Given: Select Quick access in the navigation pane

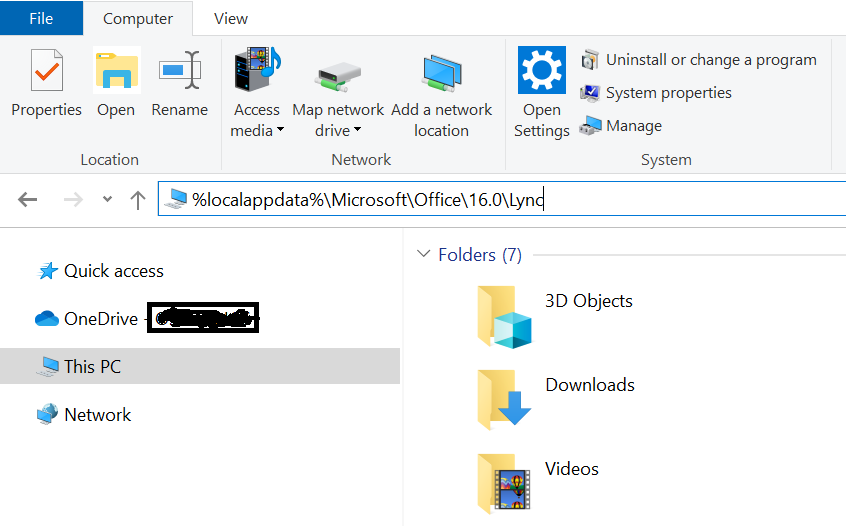Looking at the screenshot, I should pos(113,271).
